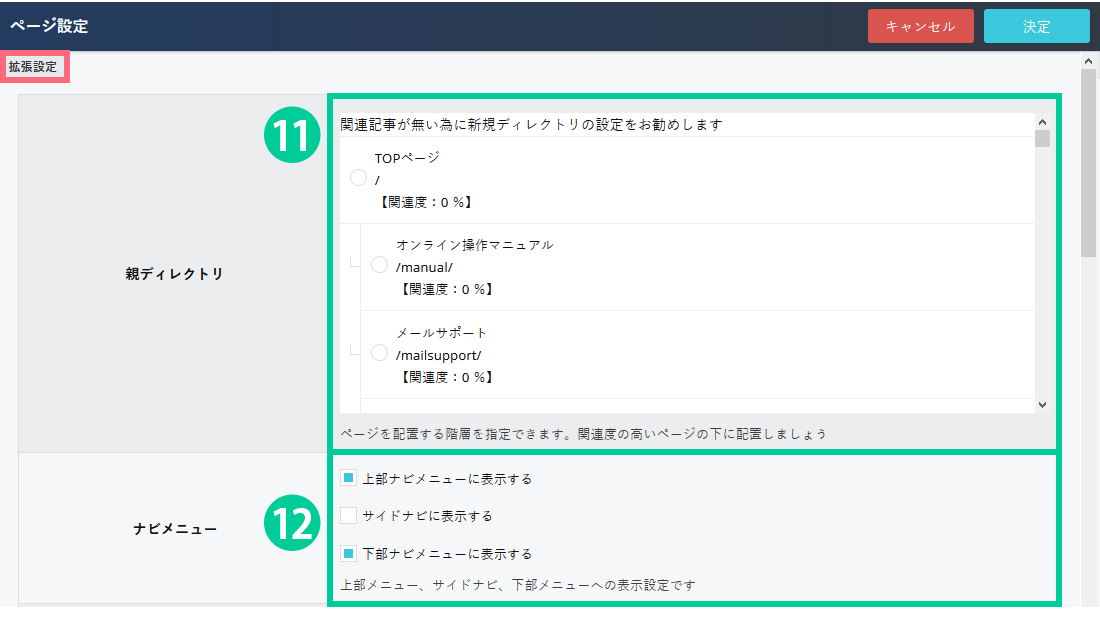This screenshot has height=622, width=1100.
Task: Click the main page scrollbar up arrow
Action: [x=1089, y=61]
